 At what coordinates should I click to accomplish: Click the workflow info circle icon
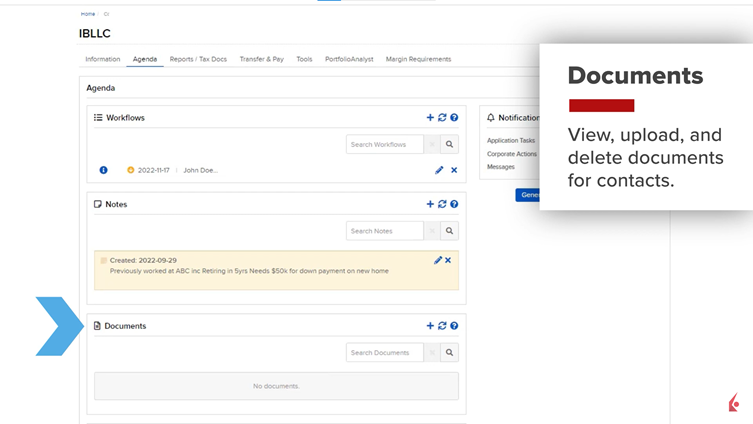(x=103, y=170)
